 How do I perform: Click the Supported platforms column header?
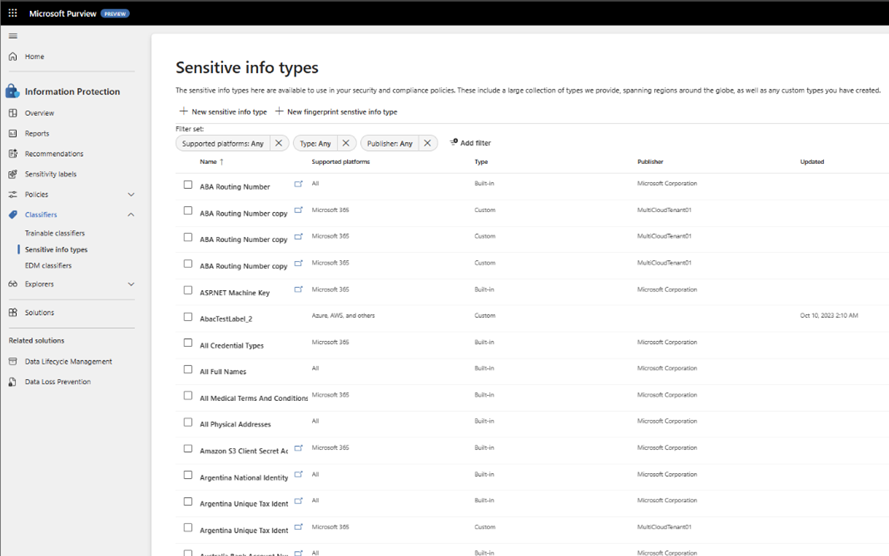(x=340, y=162)
